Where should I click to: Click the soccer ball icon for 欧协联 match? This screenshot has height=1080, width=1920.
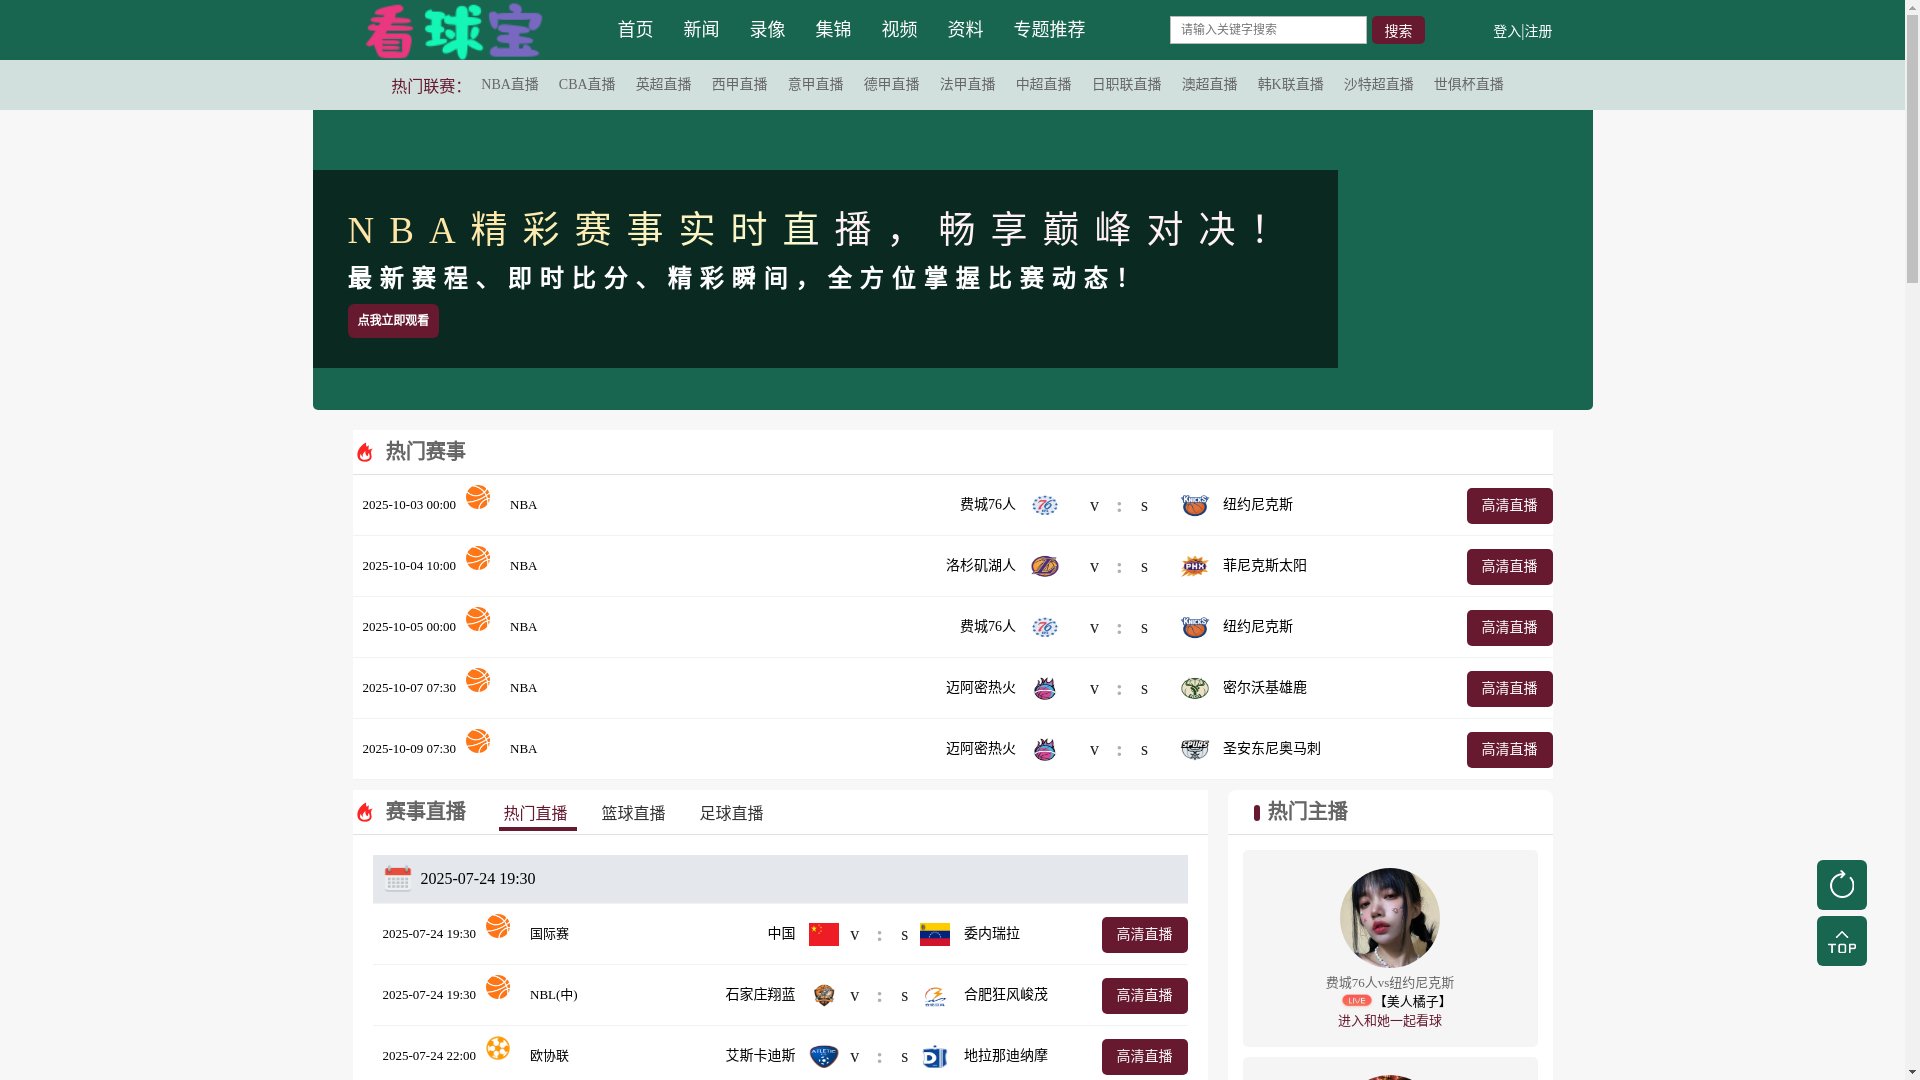tap(498, 1048)
